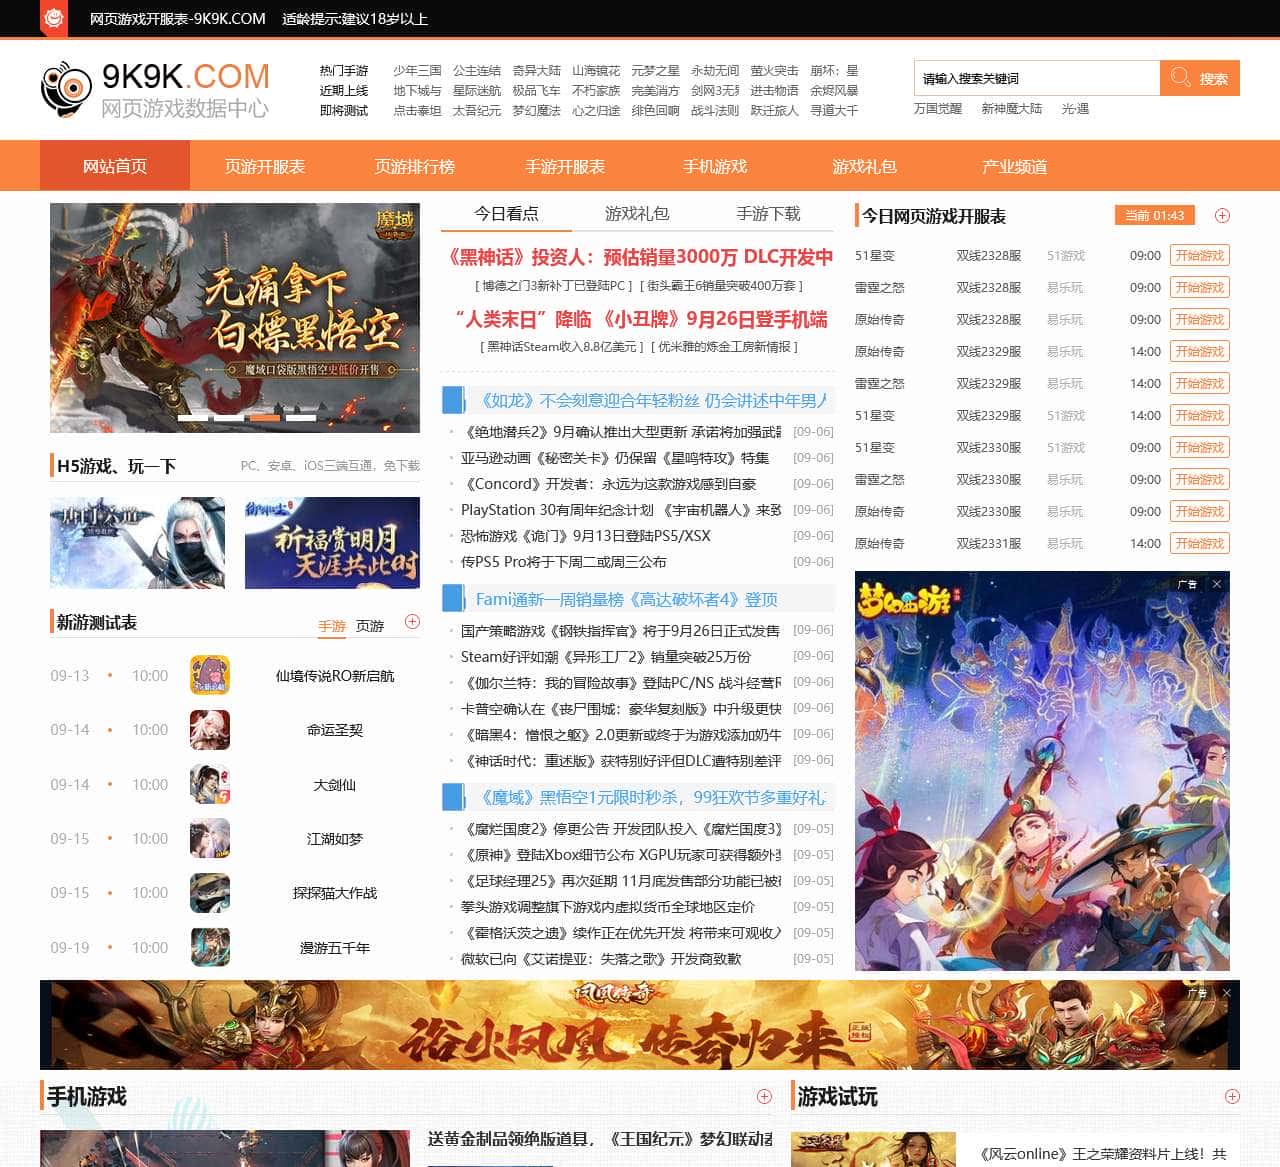Click 开始游戏 for 51星变 双线2328服
1280x1167 pixels.
[1200, 255]
